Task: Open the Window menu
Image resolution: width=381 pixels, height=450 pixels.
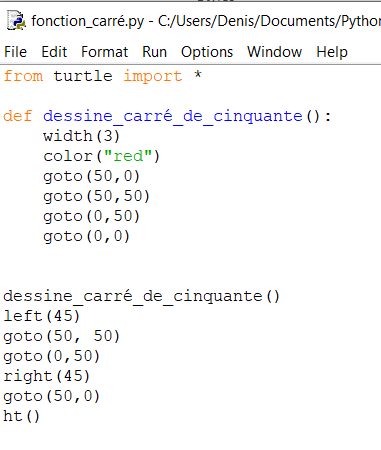Action: (x=274, y=52)
